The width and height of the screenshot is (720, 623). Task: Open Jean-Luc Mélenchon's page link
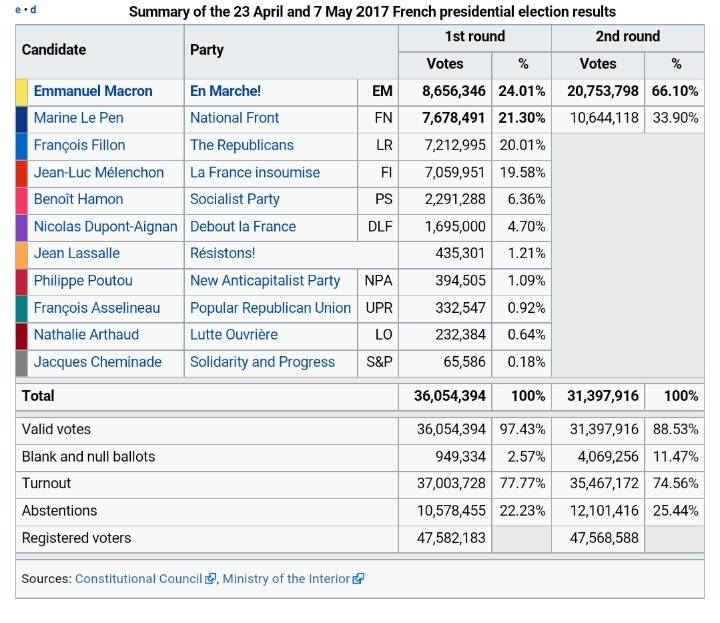98,172
